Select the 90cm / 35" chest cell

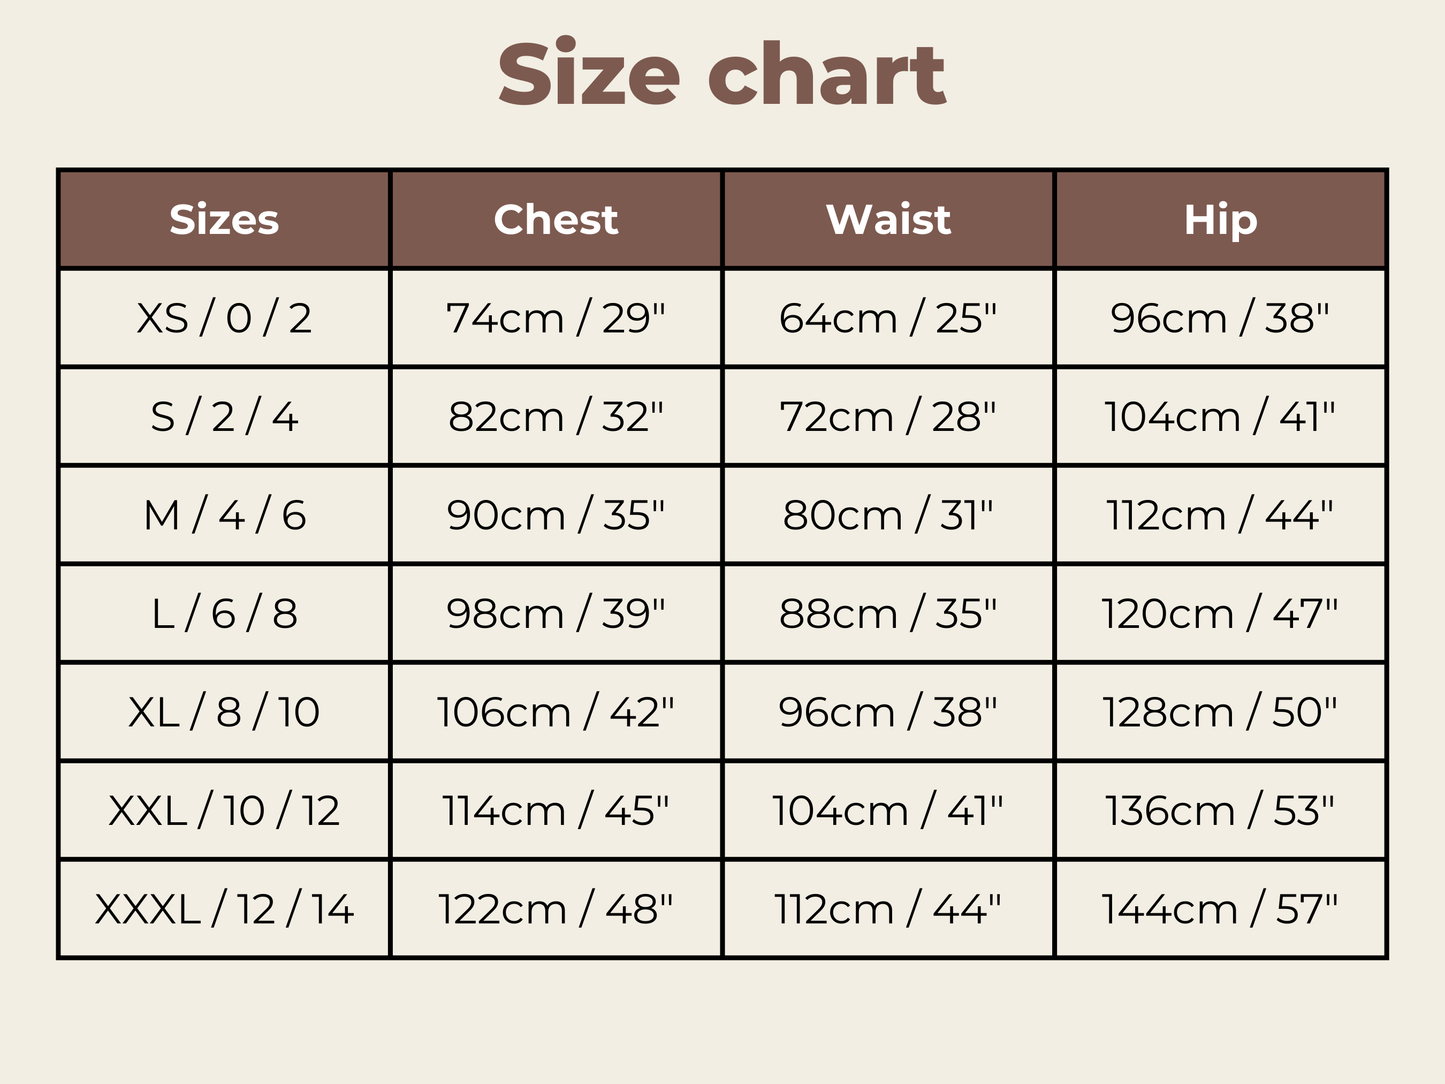coord(556,515)
